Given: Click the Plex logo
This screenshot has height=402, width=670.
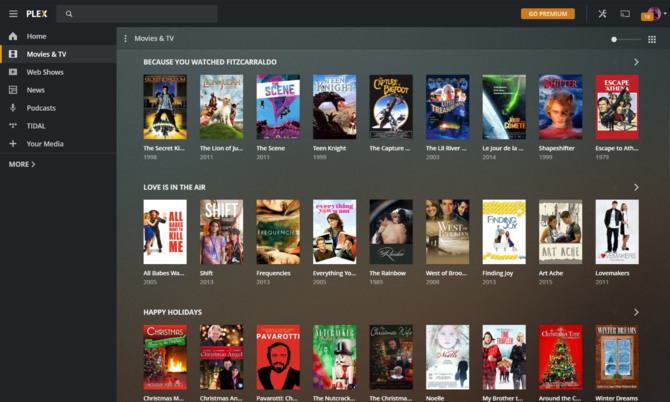Looking at the screenshot, I should point(37,14).
